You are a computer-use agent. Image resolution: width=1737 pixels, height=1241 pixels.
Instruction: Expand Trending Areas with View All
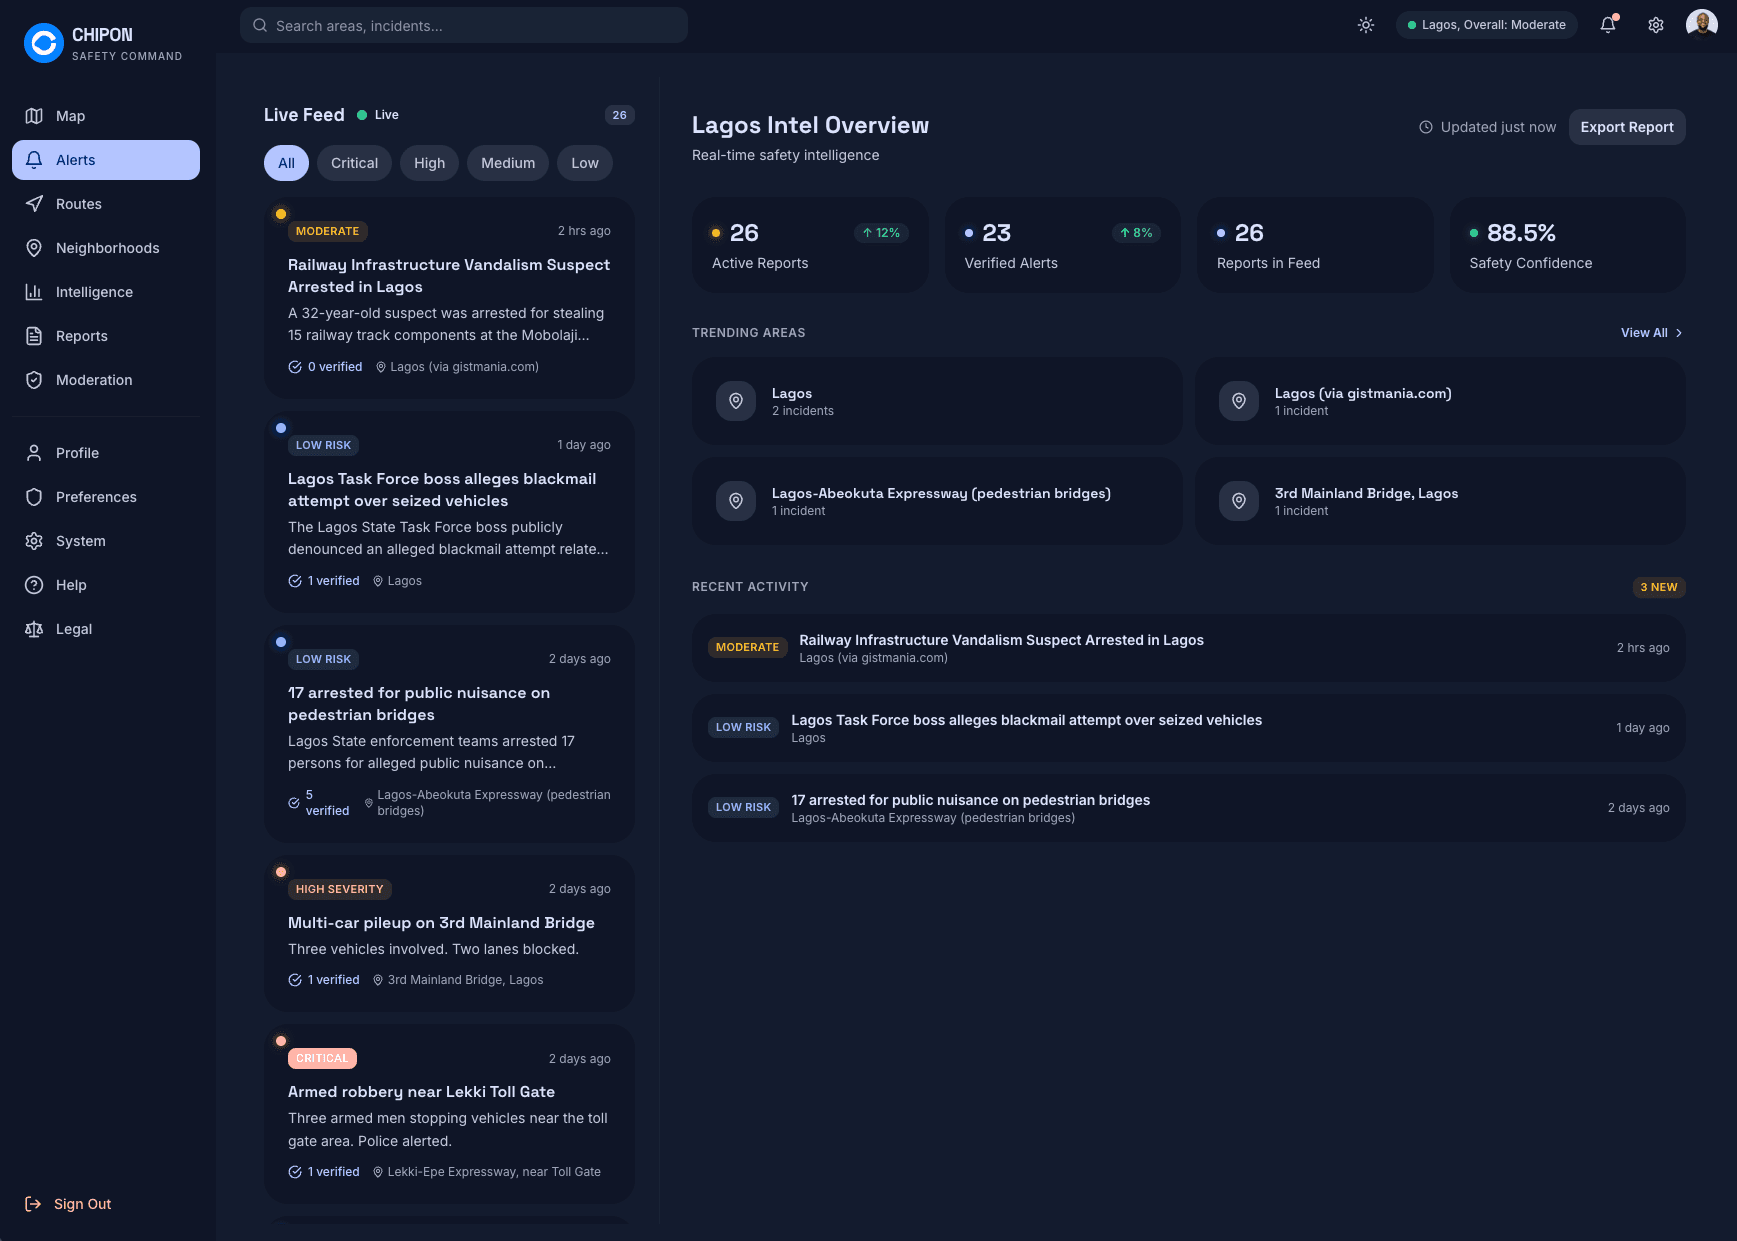(x=1650, y=332)
